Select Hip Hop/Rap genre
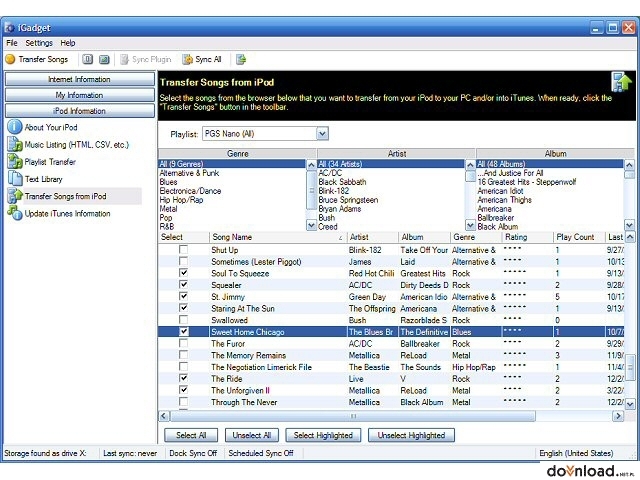The height and width of the screenshot is (480, 640). click(x=181, y=200)
